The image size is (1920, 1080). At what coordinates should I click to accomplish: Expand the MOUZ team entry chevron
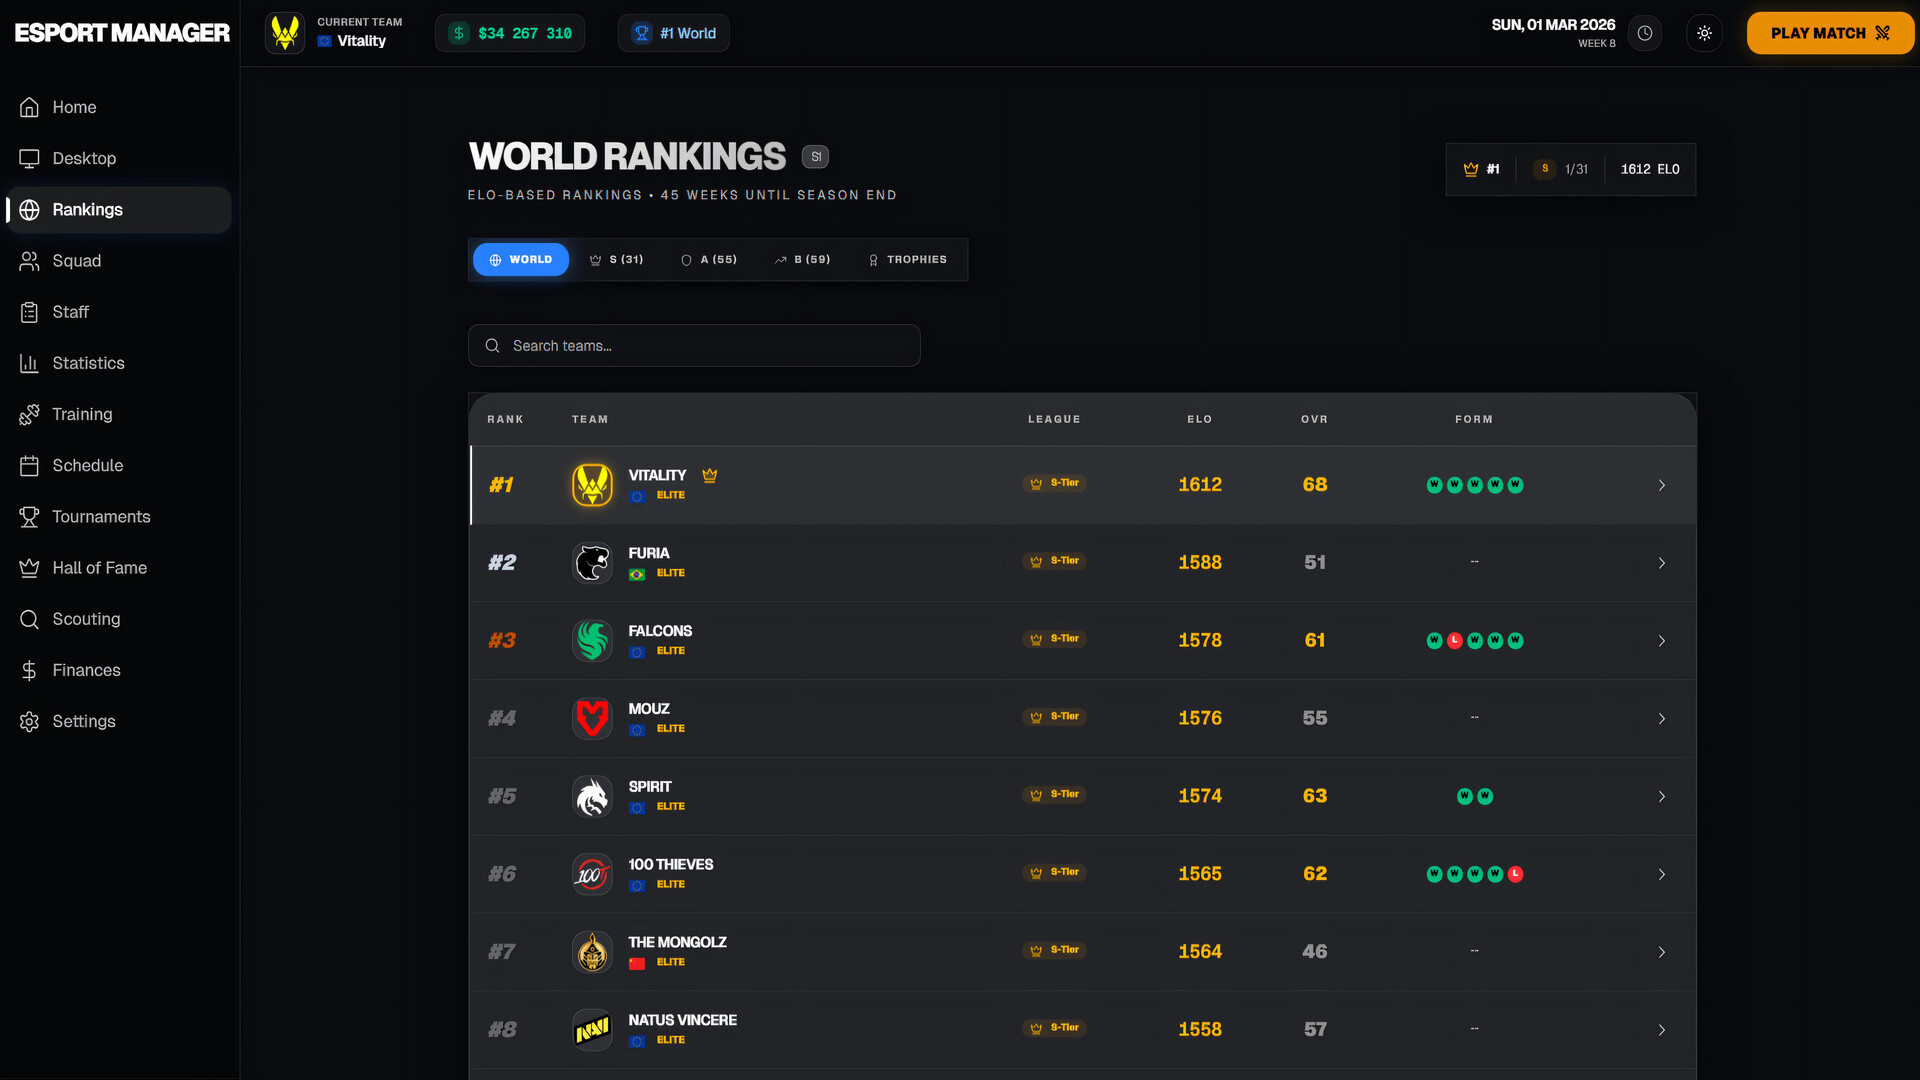[1662, 718]
